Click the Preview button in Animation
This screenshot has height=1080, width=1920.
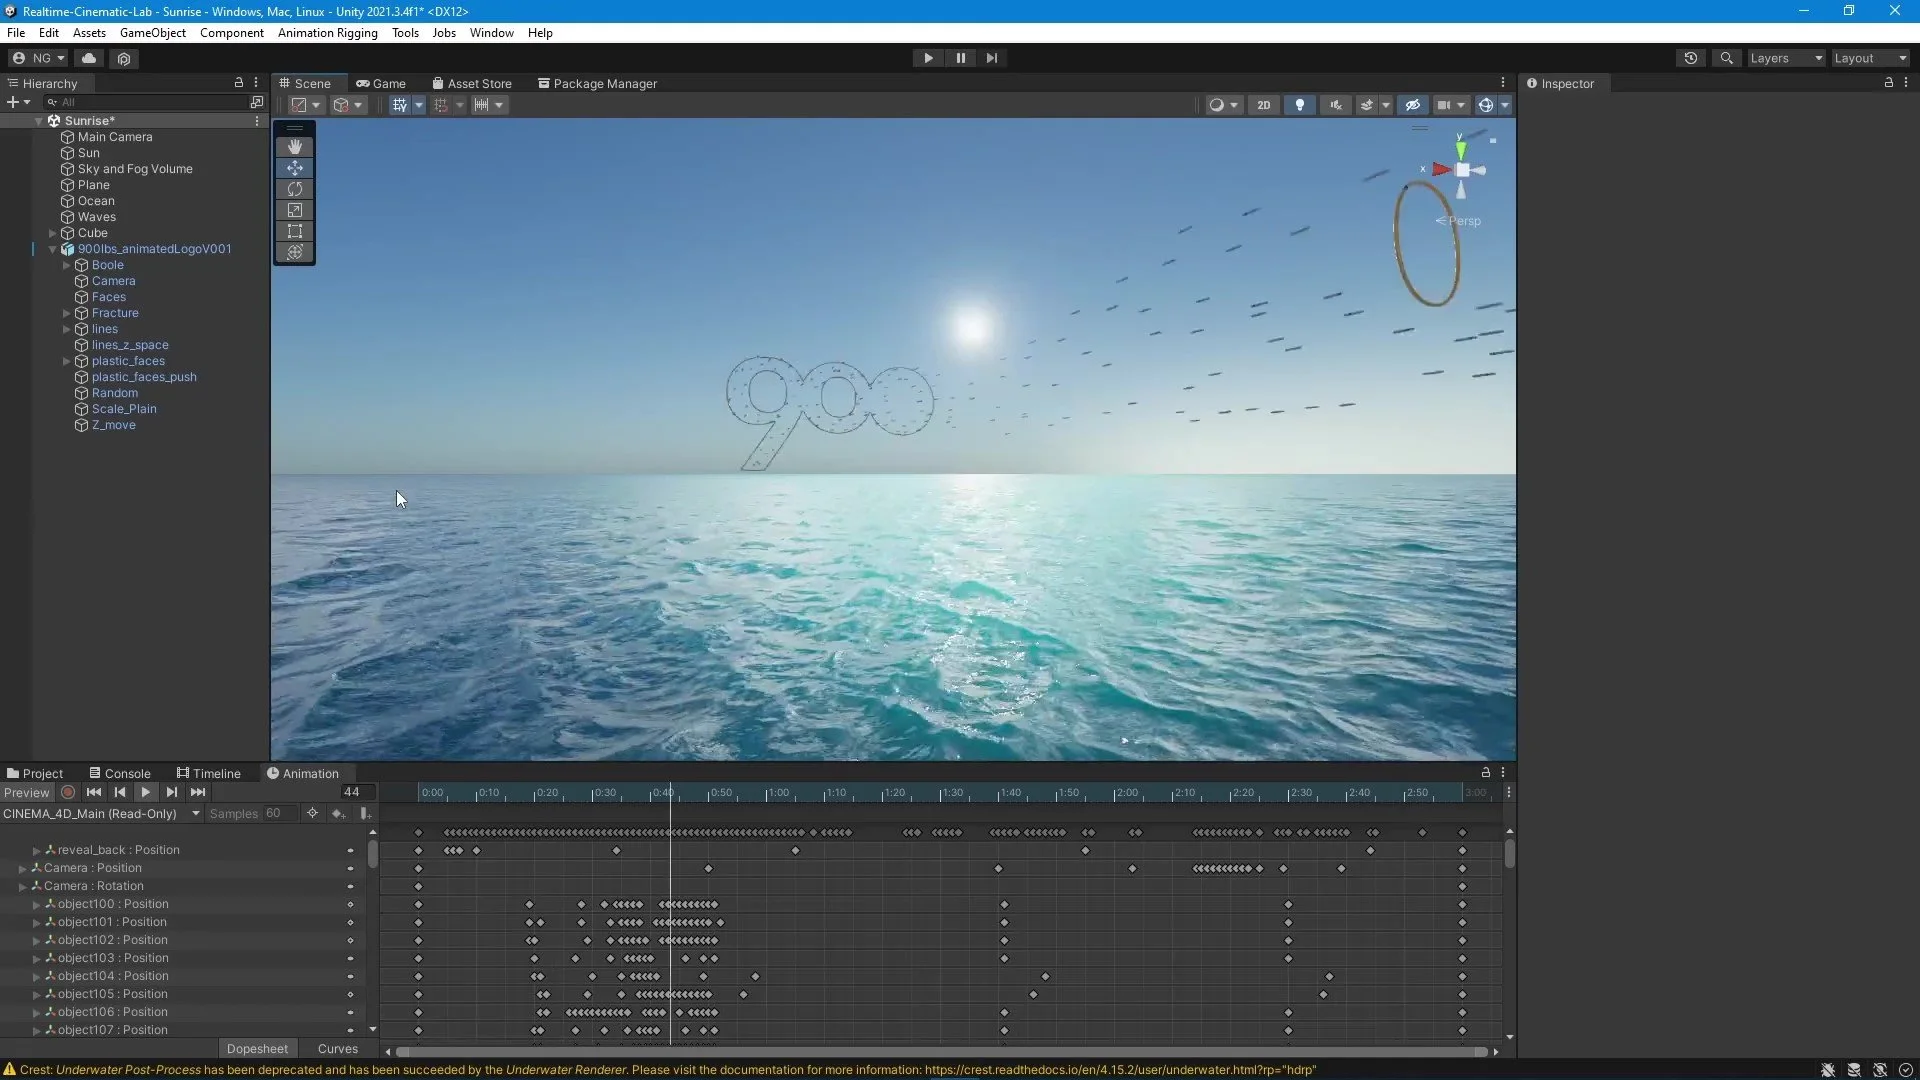pyautogui.click(x=26, y=792)
